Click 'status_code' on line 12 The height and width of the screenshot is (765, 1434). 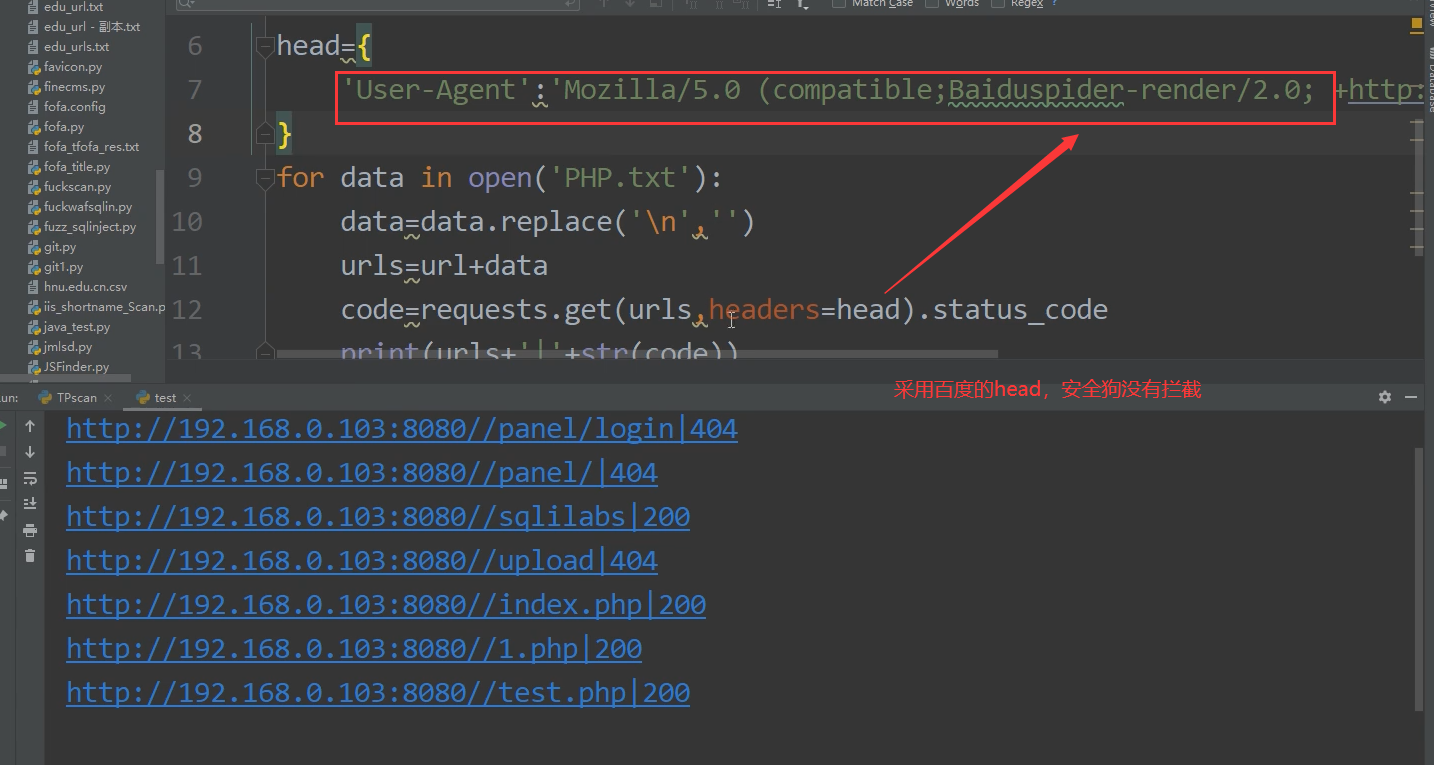(x=1020, y=310)
